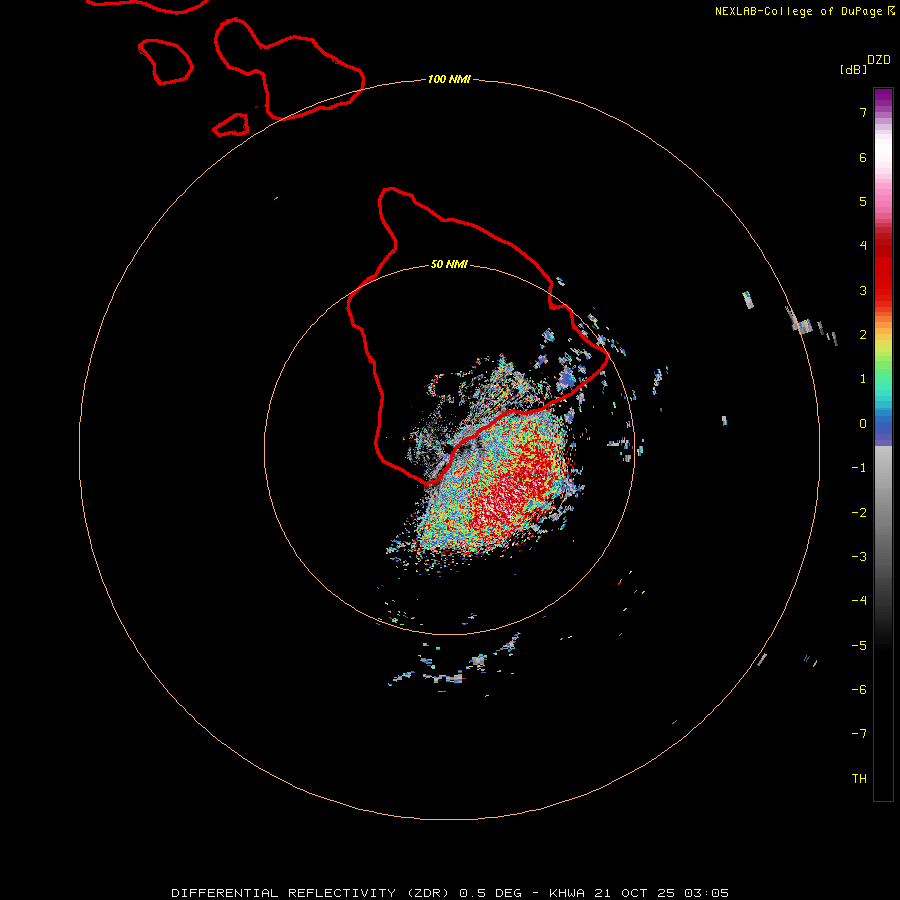The image size is (900, 900).
Task: Click the color bar value 0 label
Action: (863, 424)
